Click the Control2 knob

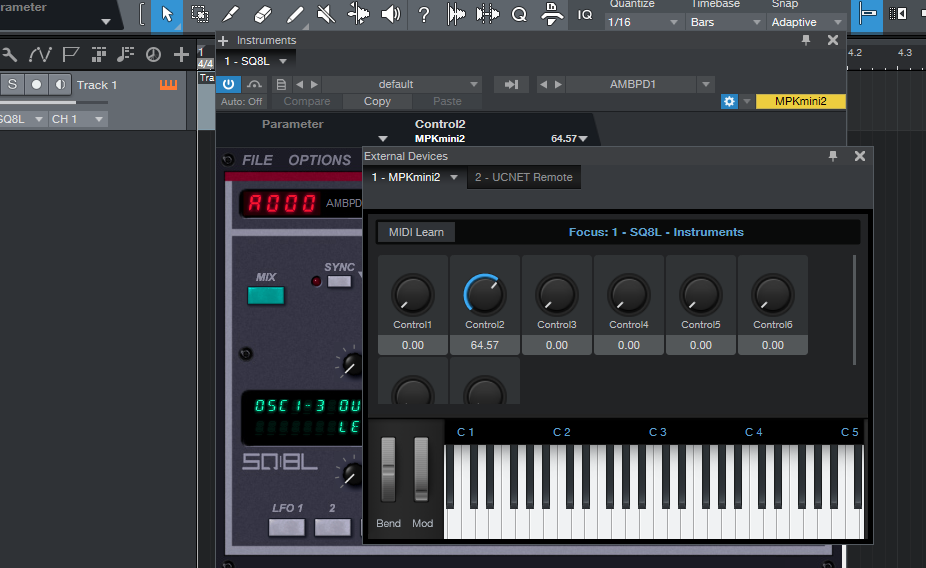pos(485,294)
